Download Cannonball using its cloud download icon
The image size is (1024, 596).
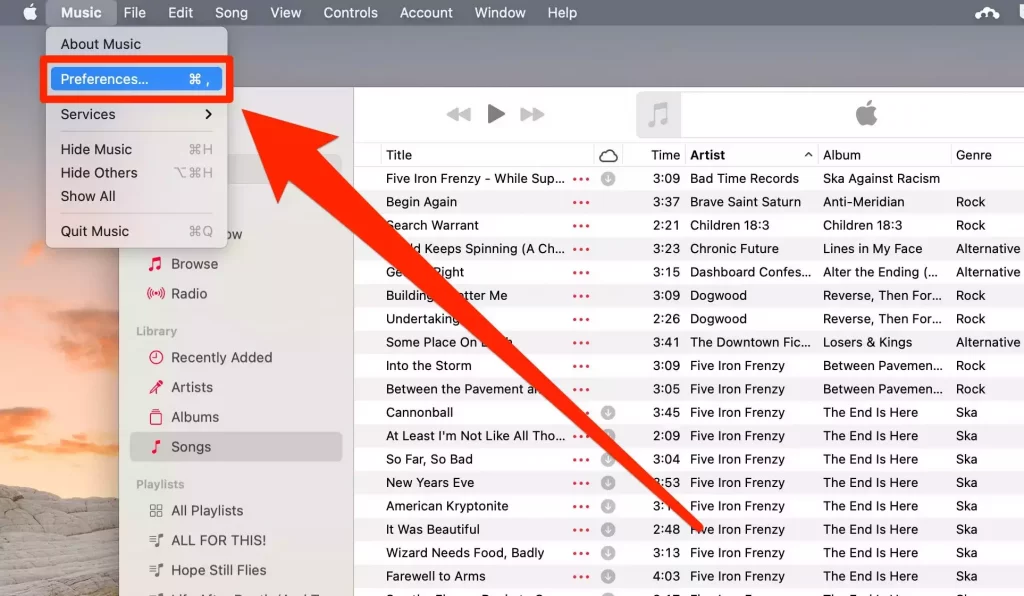pos(608,413)
